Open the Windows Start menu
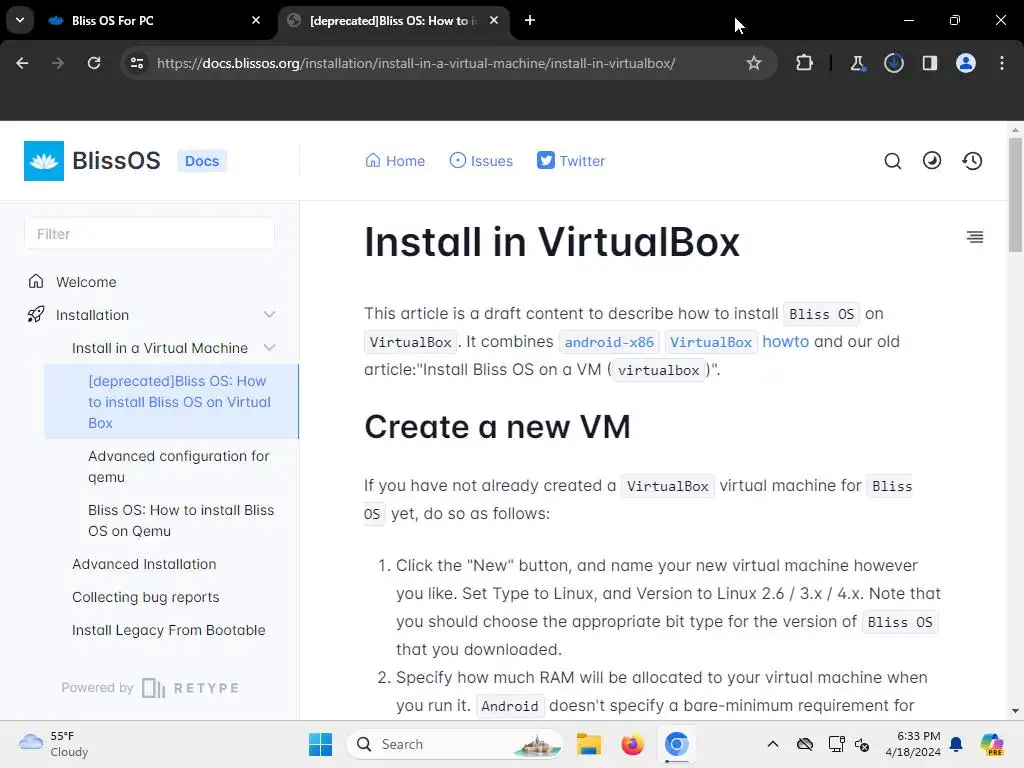This screenshot has width=1024, height=768. [x=320, y=744]
